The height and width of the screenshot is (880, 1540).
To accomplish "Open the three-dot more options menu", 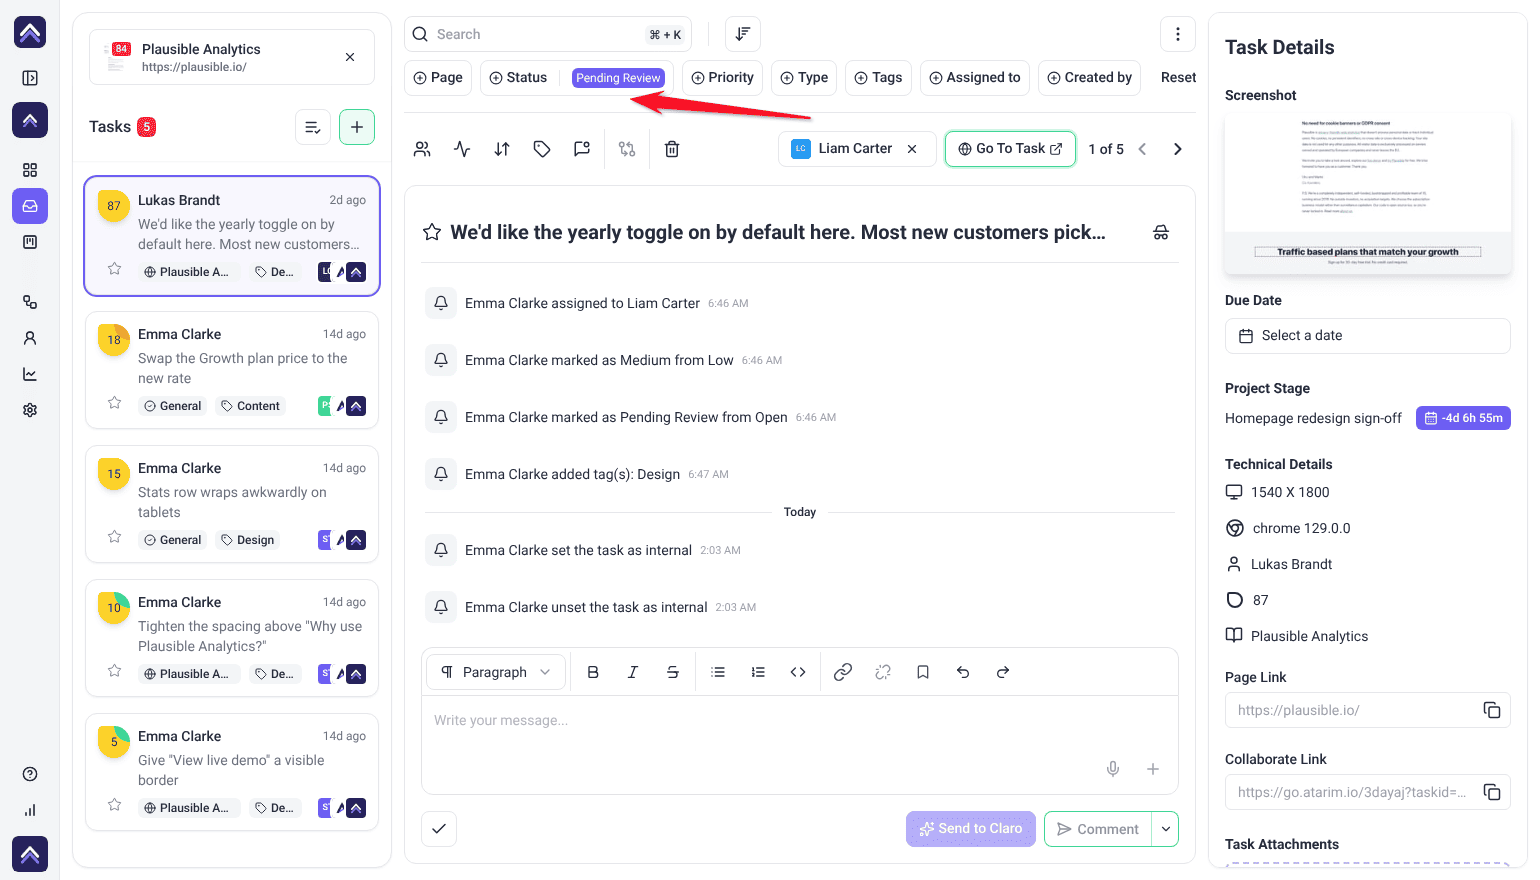I will (x=1178, y=34).
